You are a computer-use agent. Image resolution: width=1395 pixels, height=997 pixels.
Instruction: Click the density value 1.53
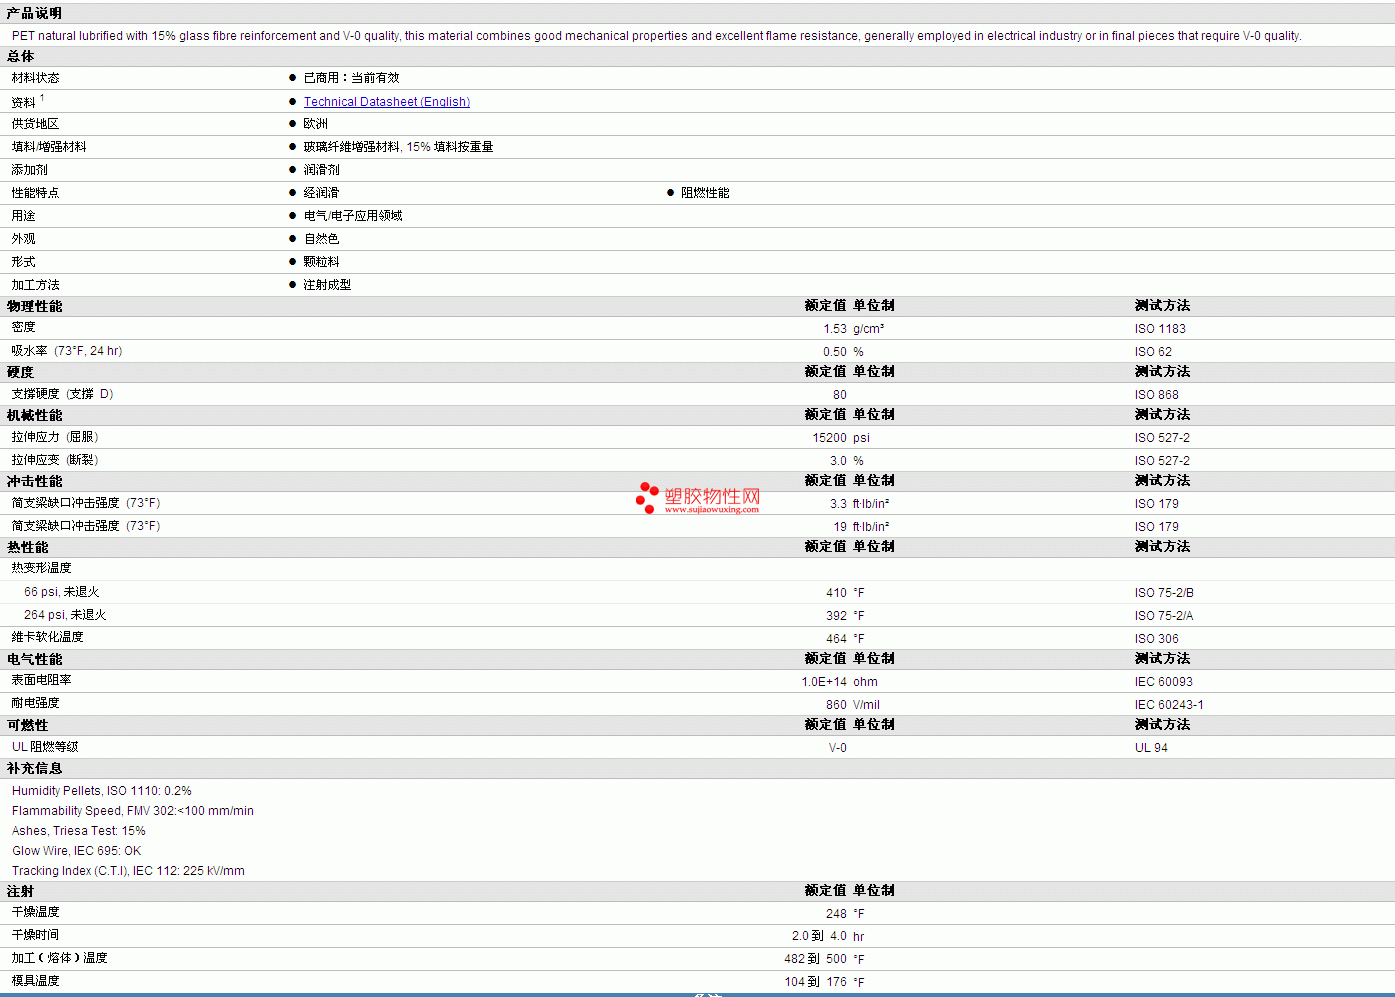(835, 329)
